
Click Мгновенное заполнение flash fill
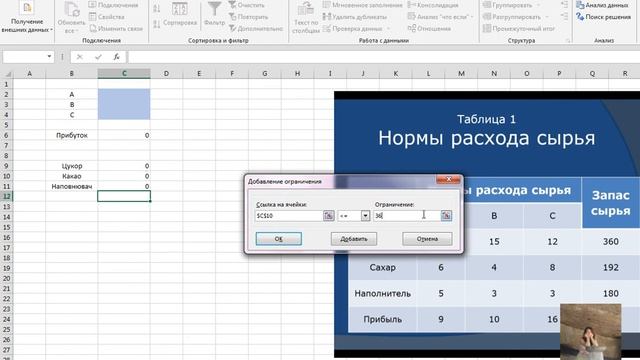click(x=362, y=5)
